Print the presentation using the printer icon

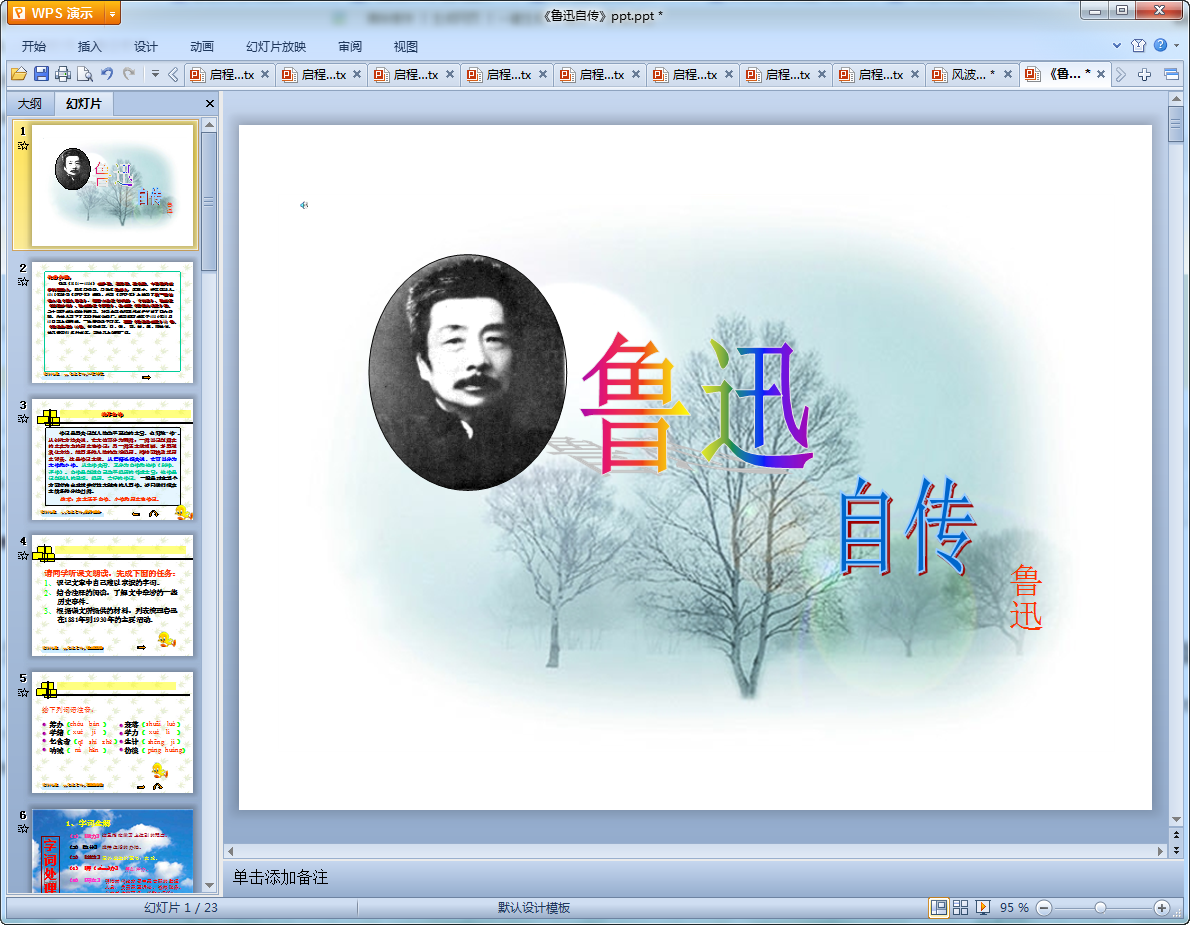63,74
